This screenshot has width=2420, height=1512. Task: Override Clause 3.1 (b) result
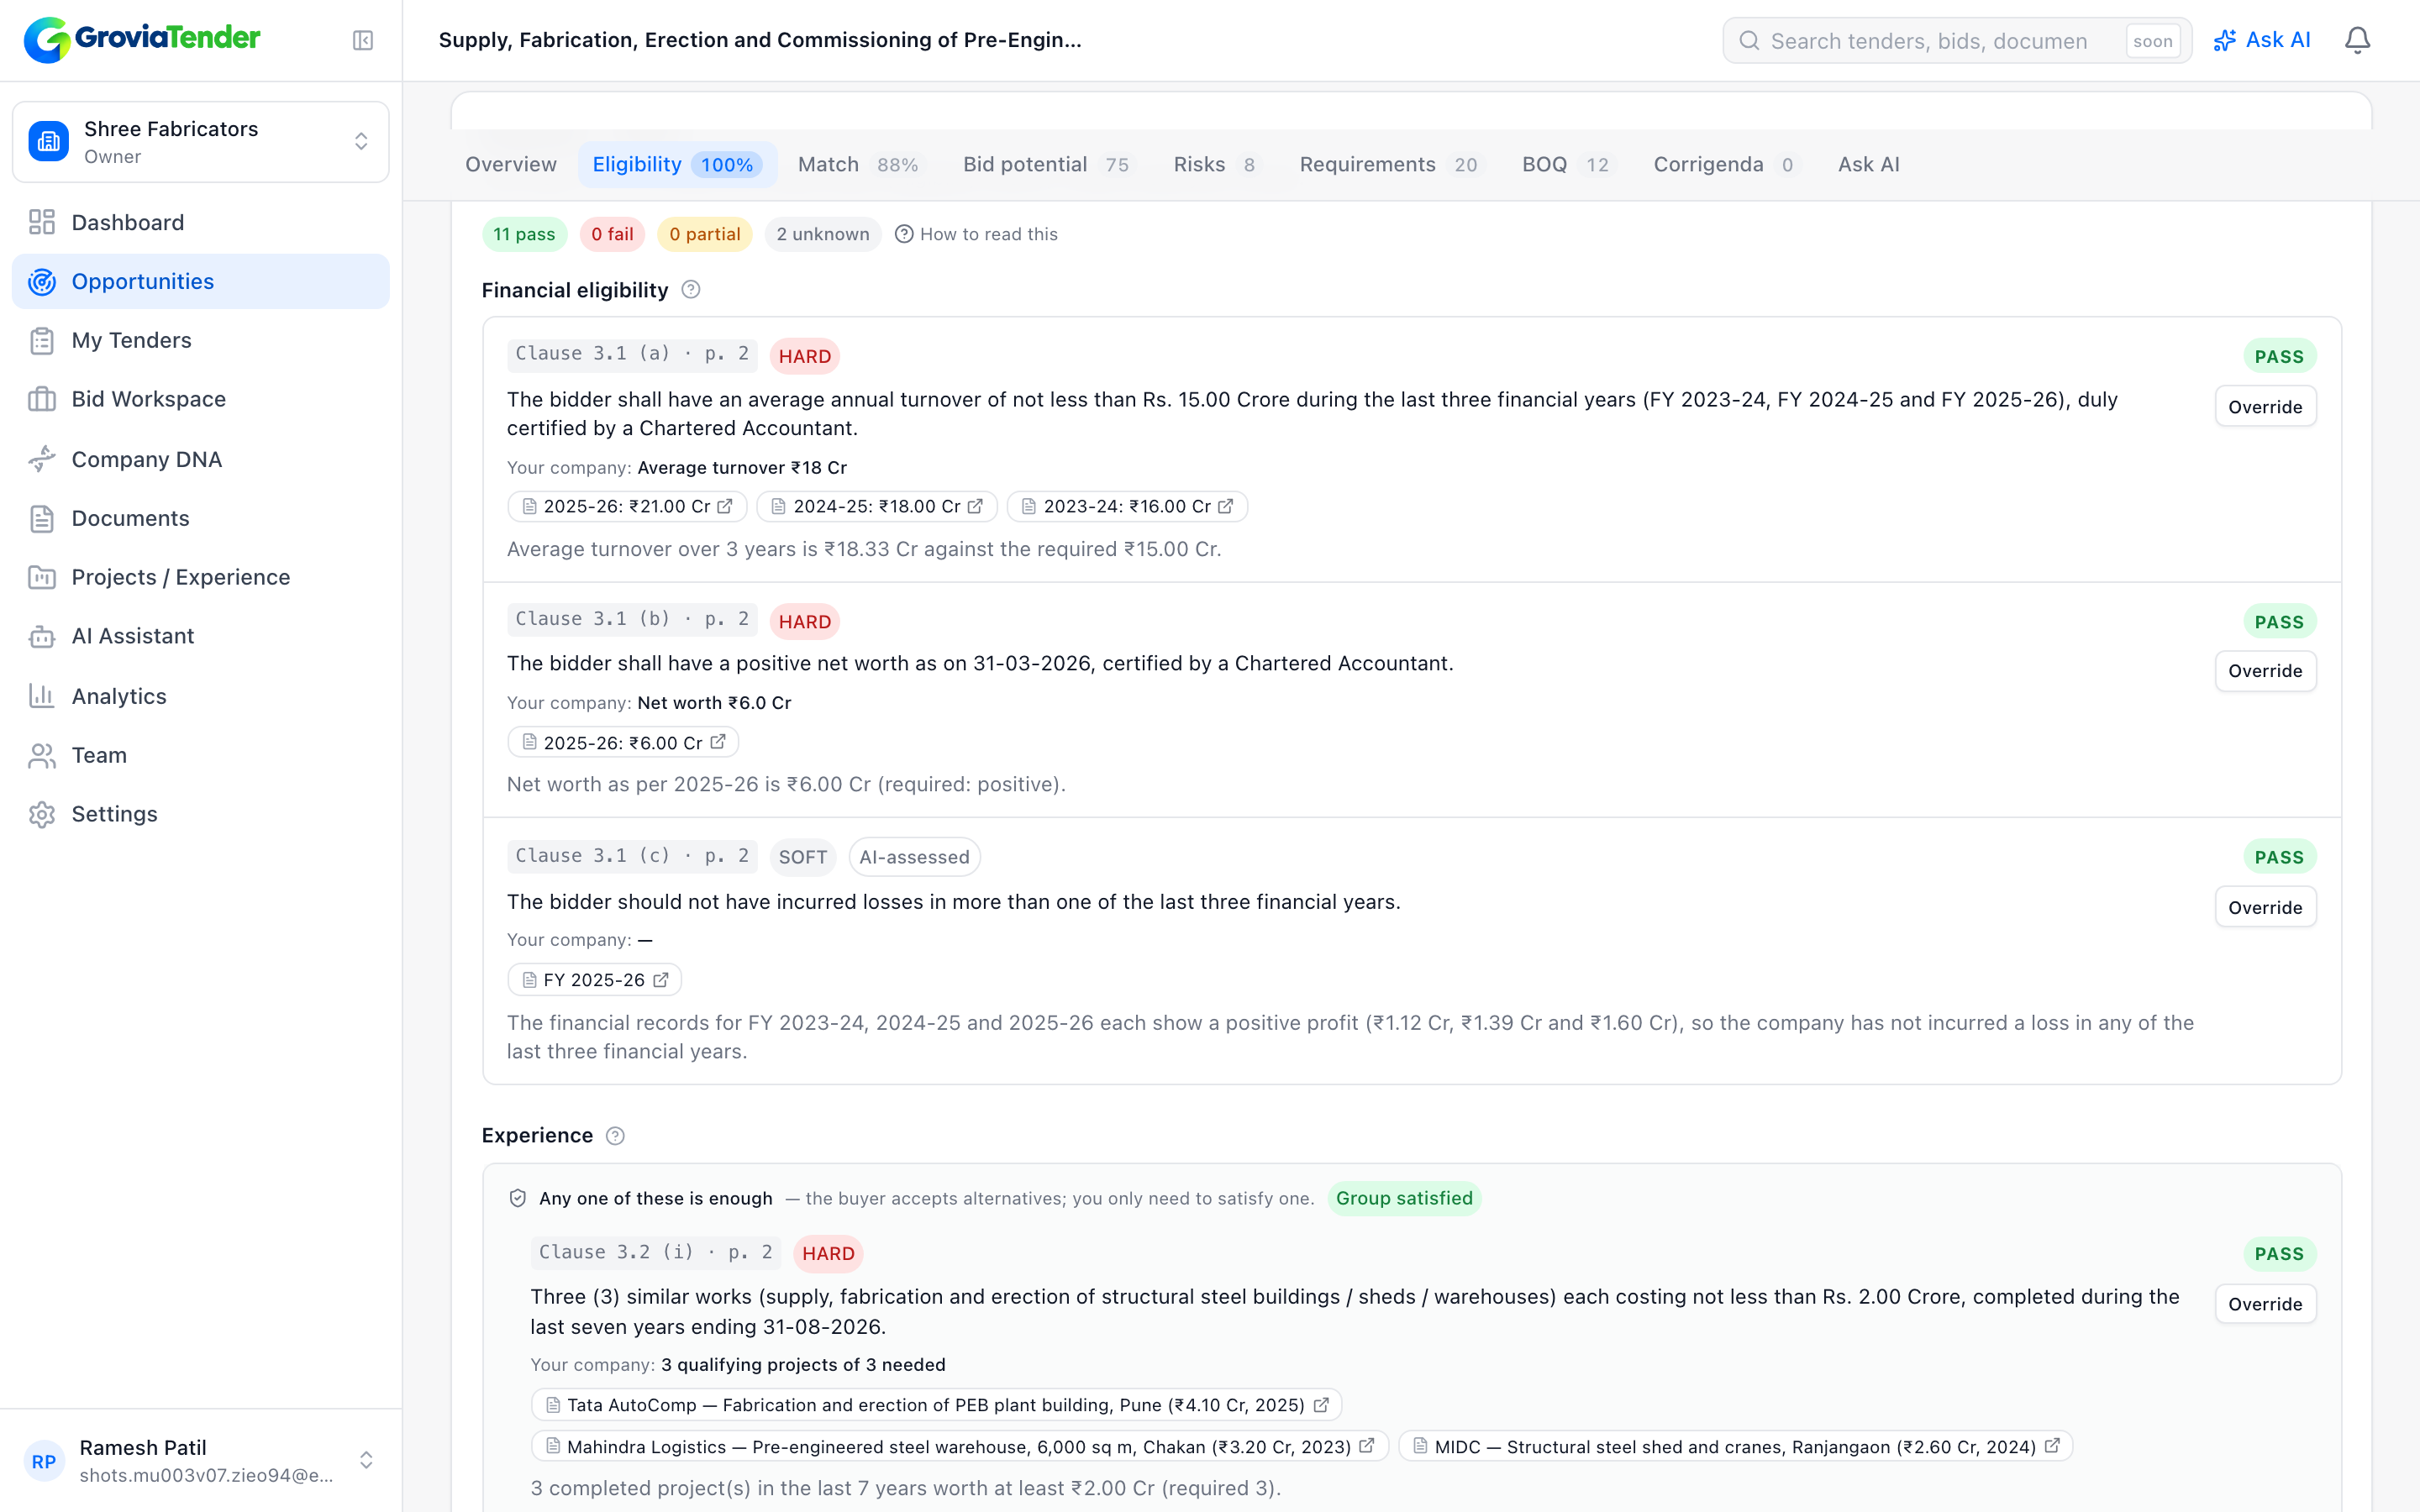click(2265, 671)
